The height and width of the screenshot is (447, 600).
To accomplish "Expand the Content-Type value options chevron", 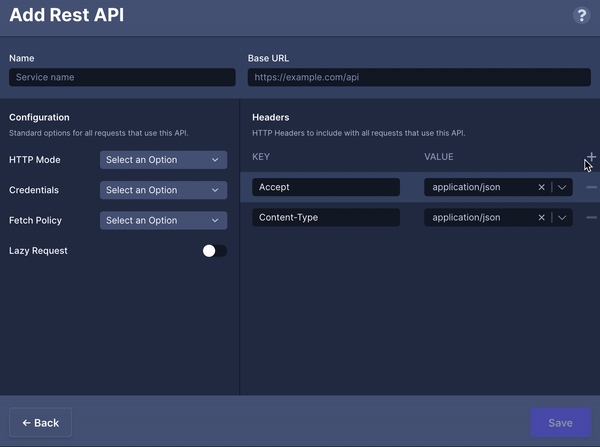I will [x=562, y=217].
